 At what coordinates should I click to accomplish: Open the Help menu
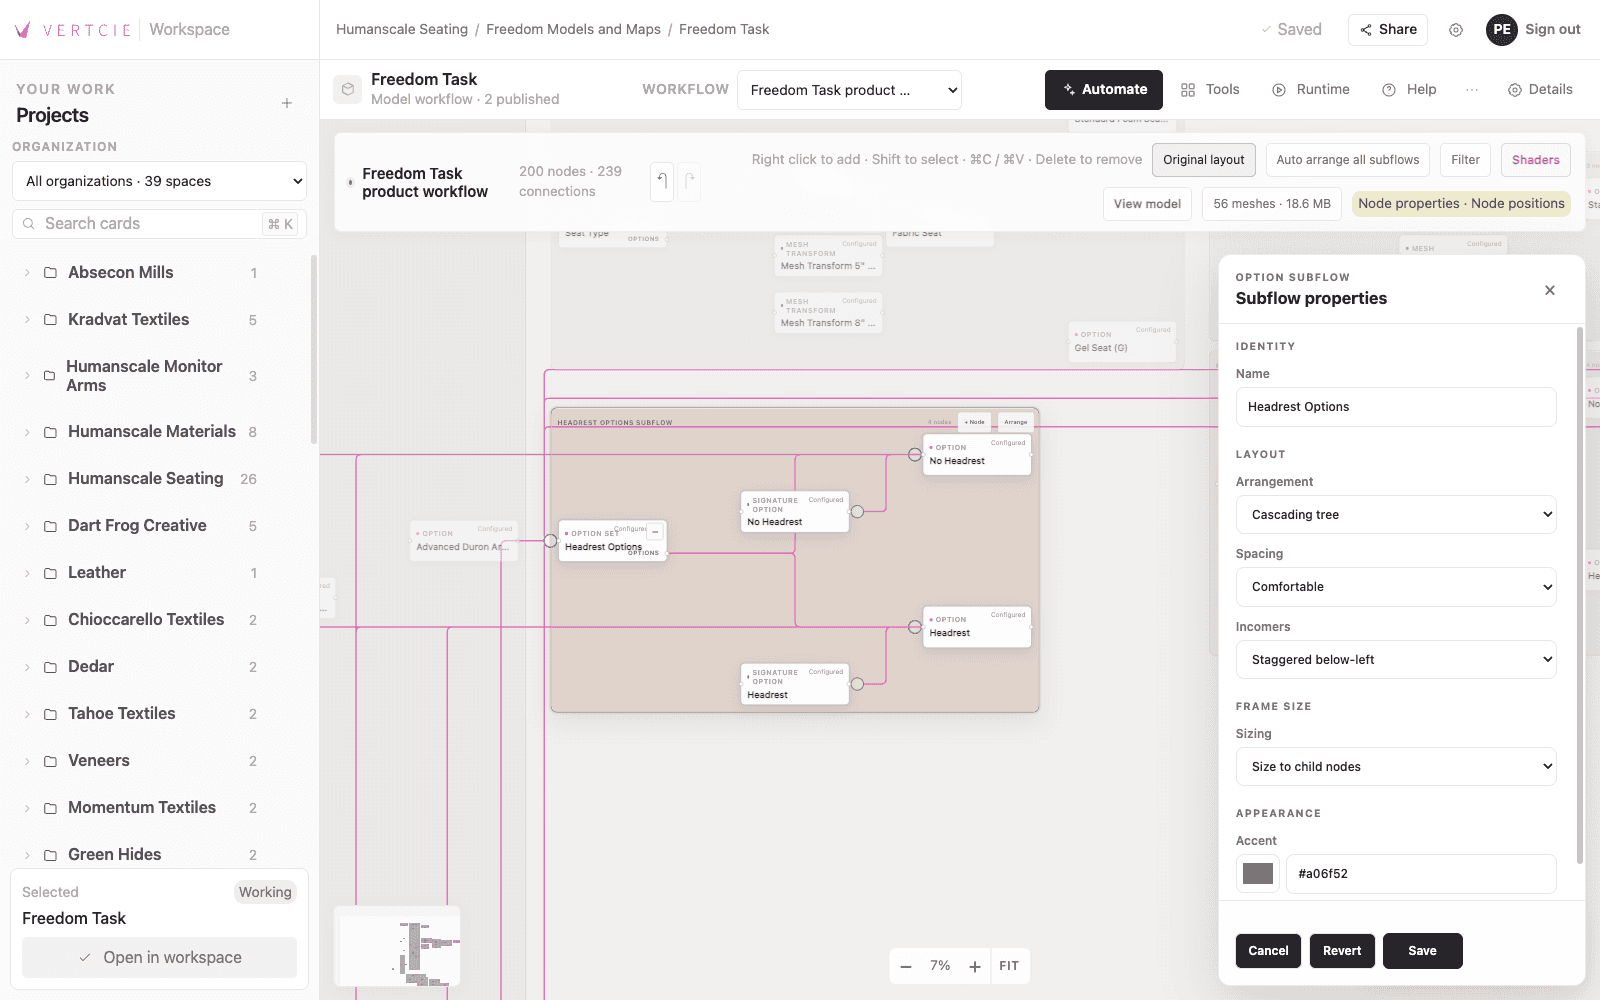(1409, 90)
